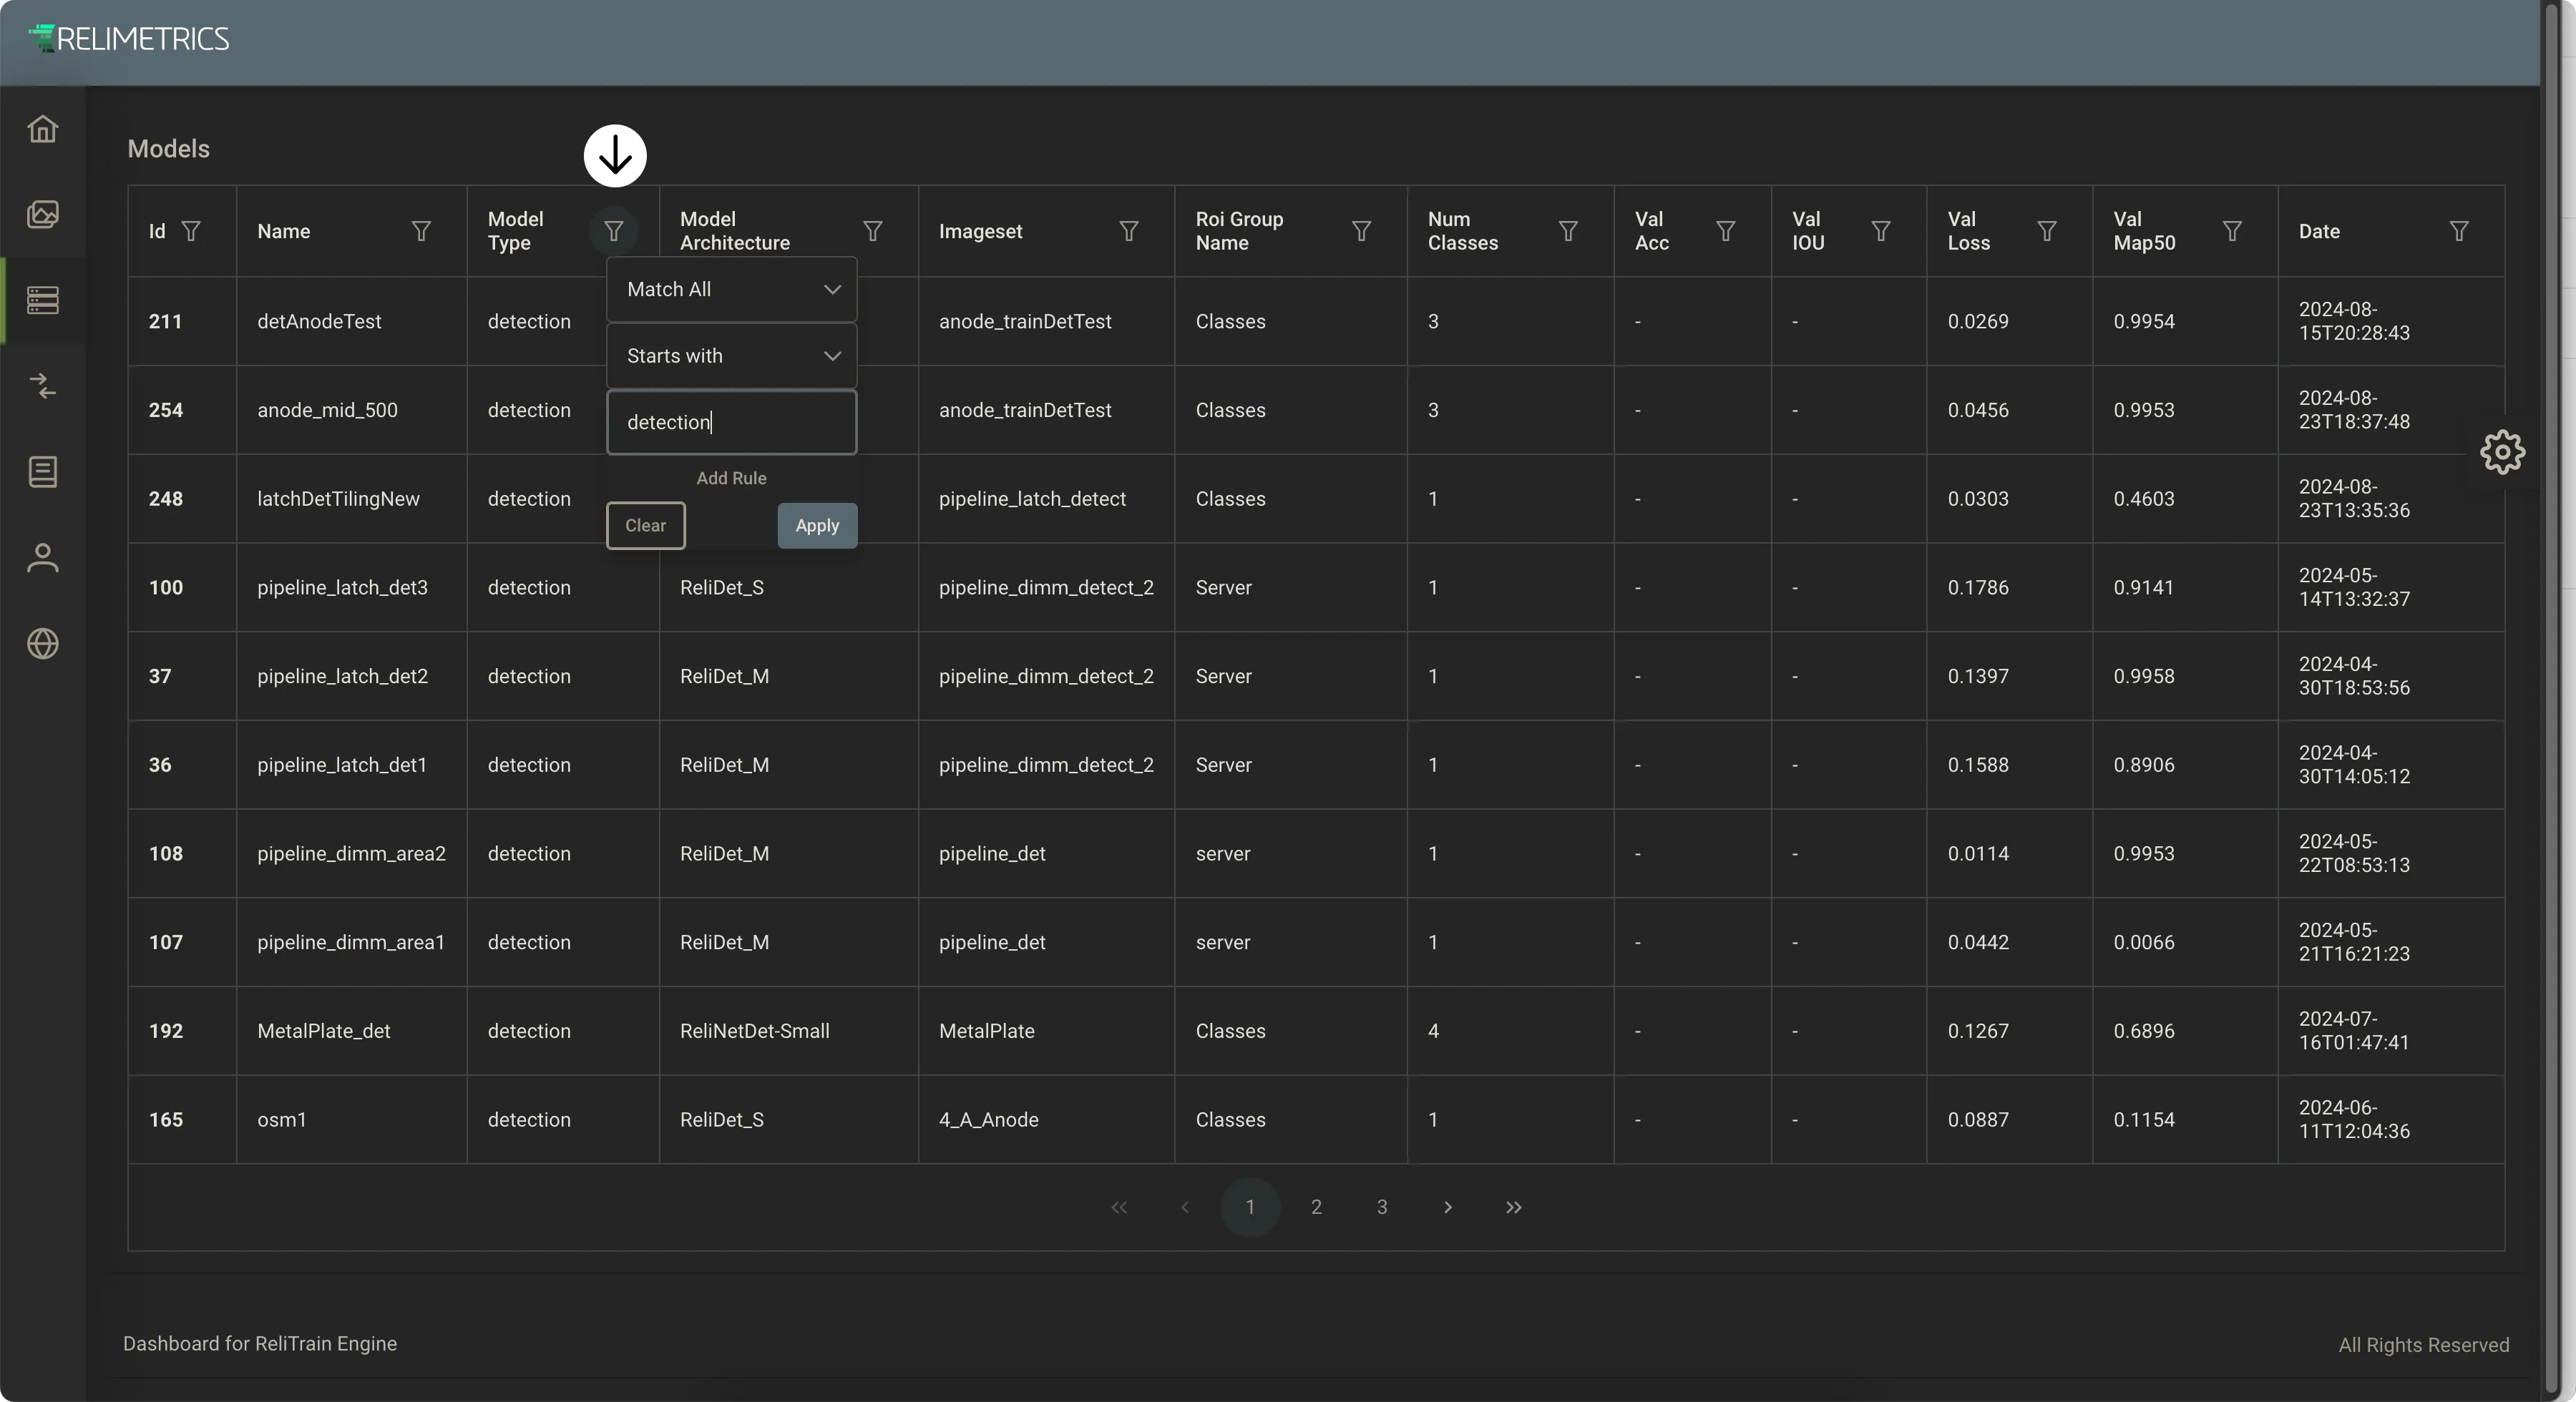
Task: Click the filter value text field
Action: tap(732, 422)
